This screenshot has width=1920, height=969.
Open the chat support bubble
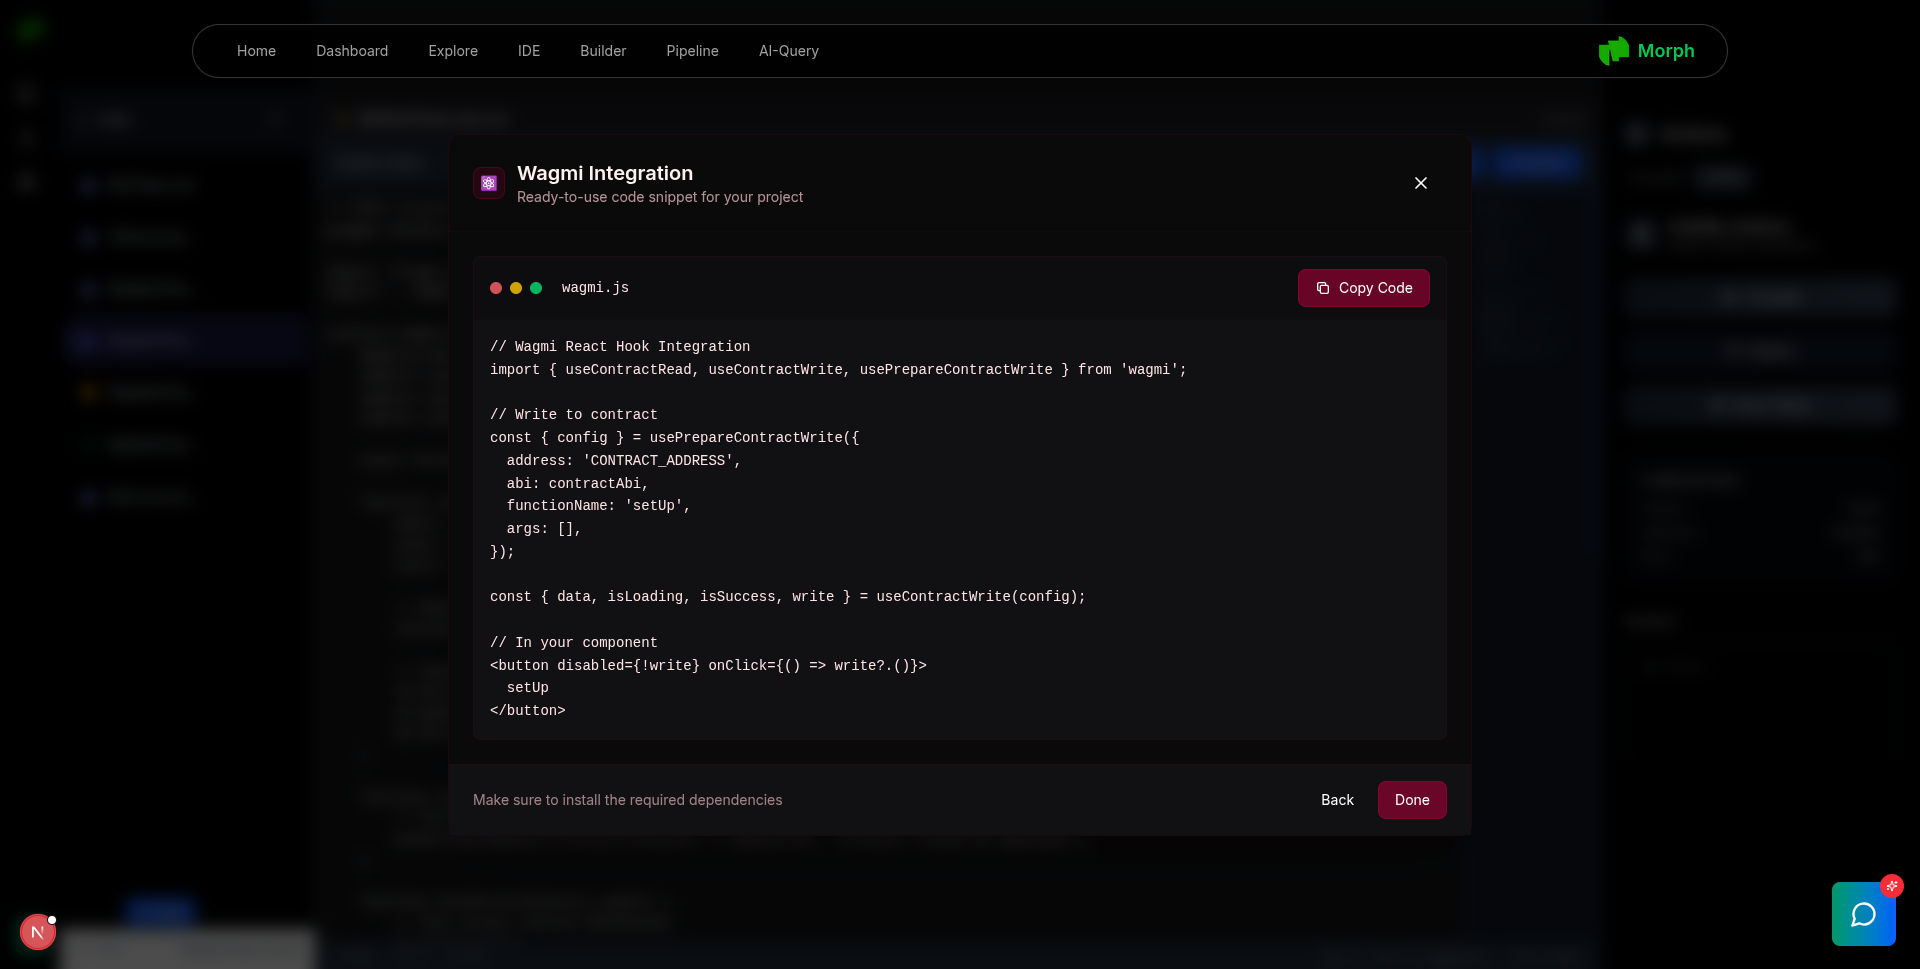tap(1864, 913)
